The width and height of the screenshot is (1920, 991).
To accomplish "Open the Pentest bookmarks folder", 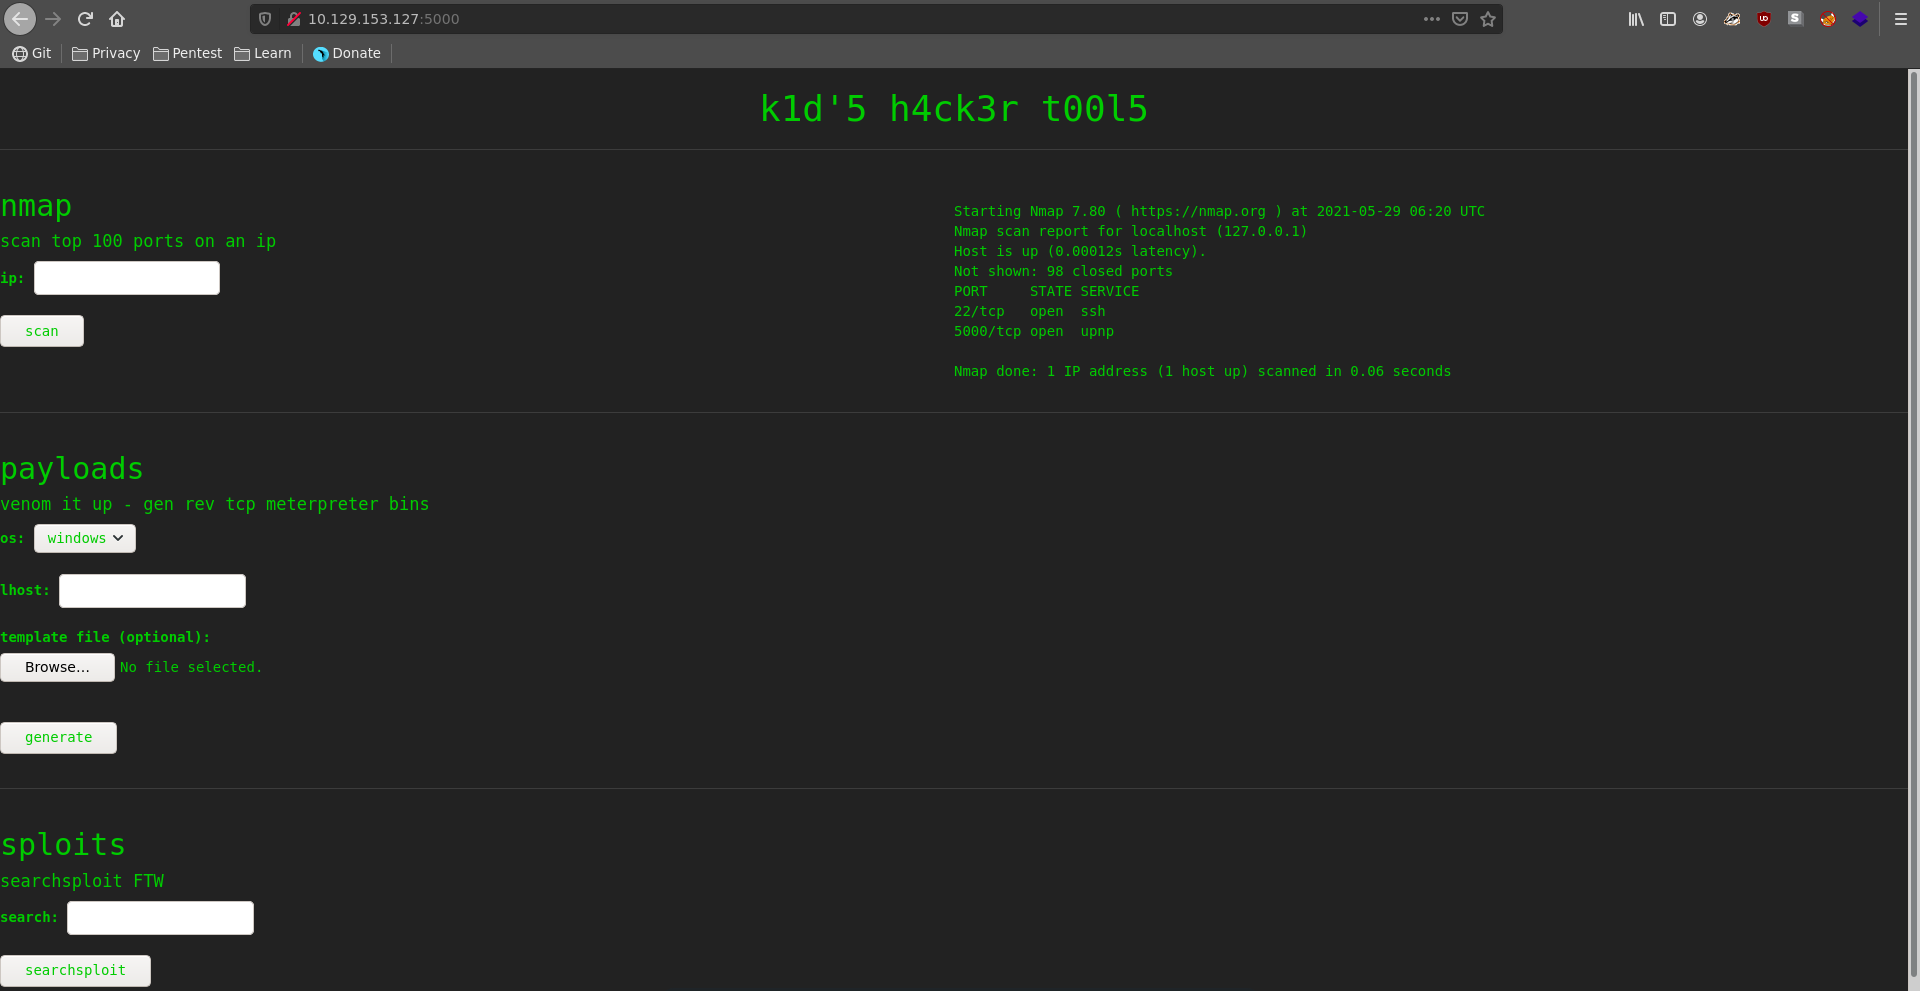I will (x=188, y=53).
